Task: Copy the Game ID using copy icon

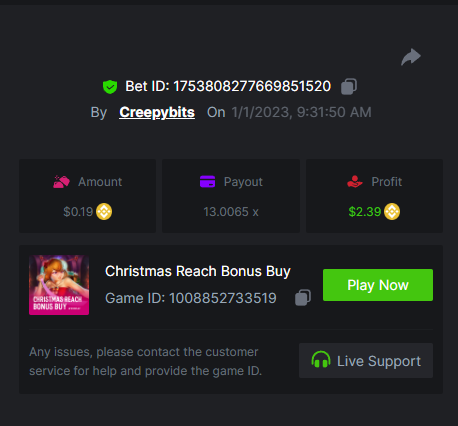Action: tap(303, 297)
